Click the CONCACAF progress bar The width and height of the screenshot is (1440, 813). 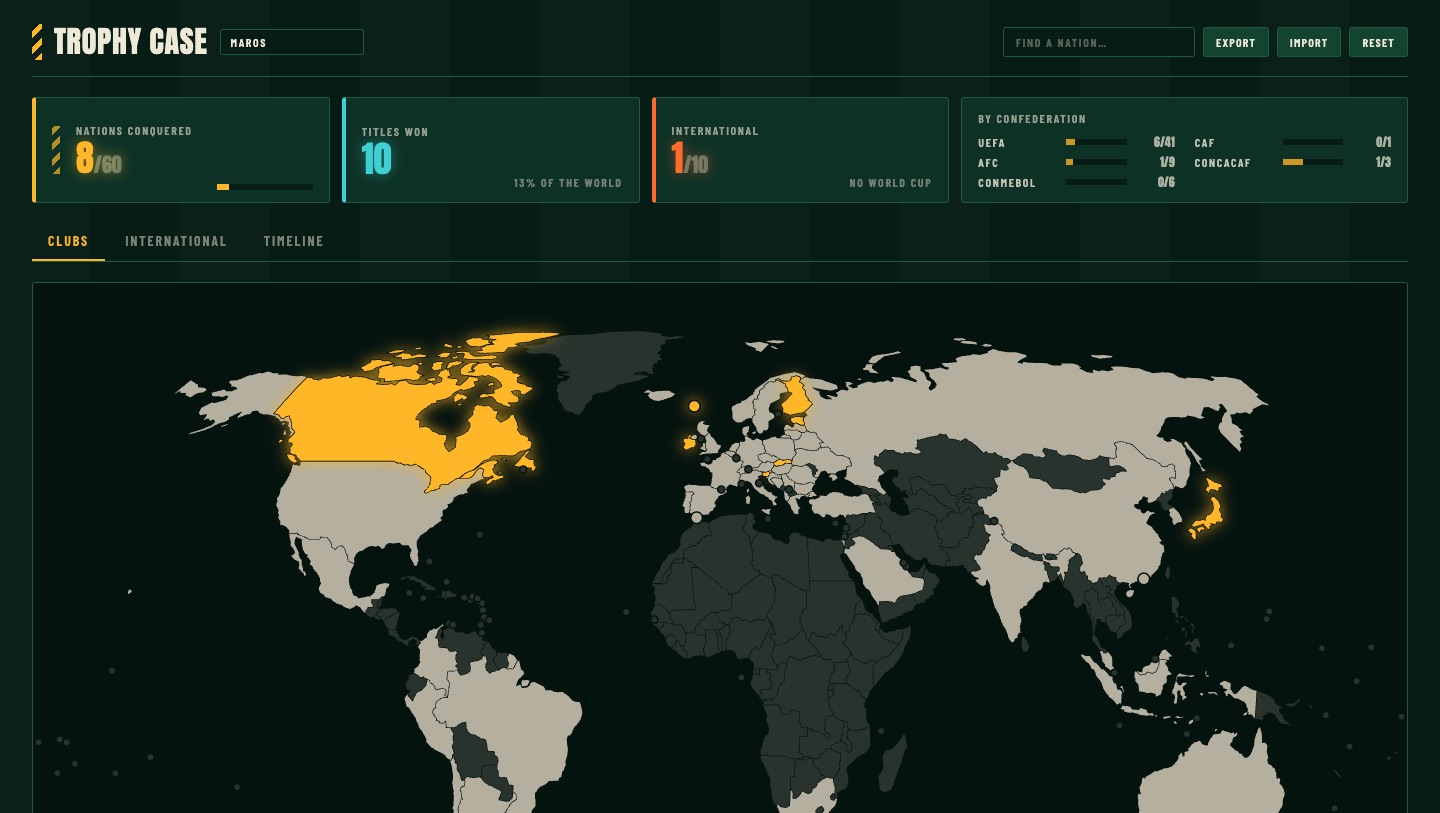tap(1313, 162)
